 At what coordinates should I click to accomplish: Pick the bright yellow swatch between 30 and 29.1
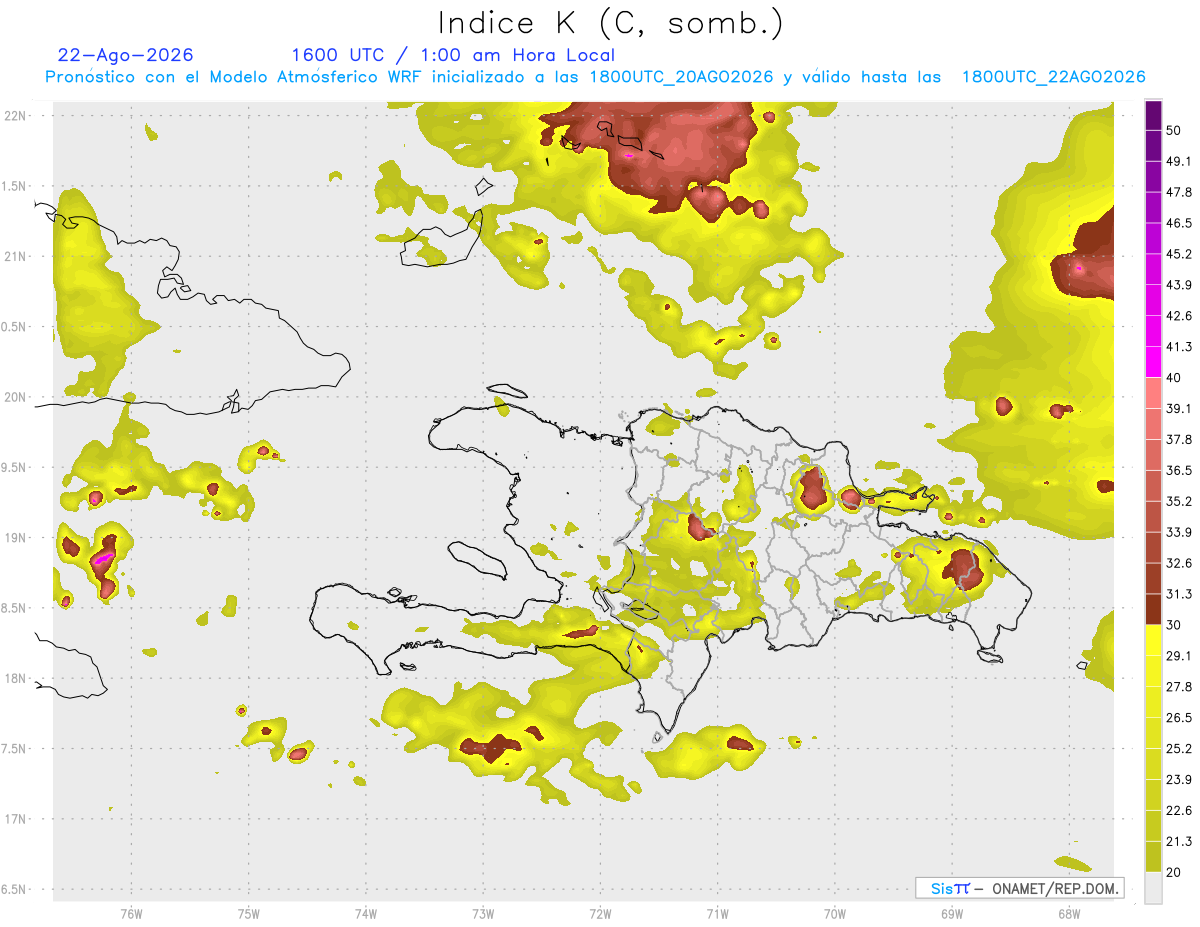coord(1153,641)
